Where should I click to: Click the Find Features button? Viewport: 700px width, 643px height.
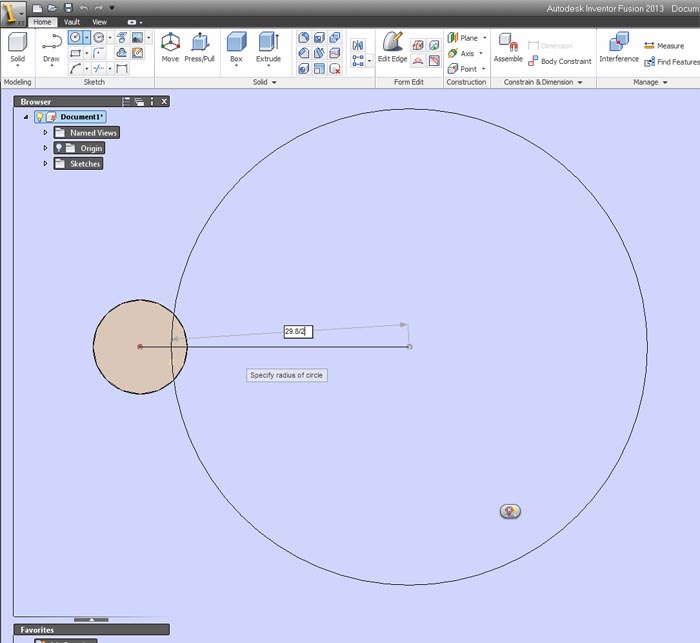(x=672, y=62)
